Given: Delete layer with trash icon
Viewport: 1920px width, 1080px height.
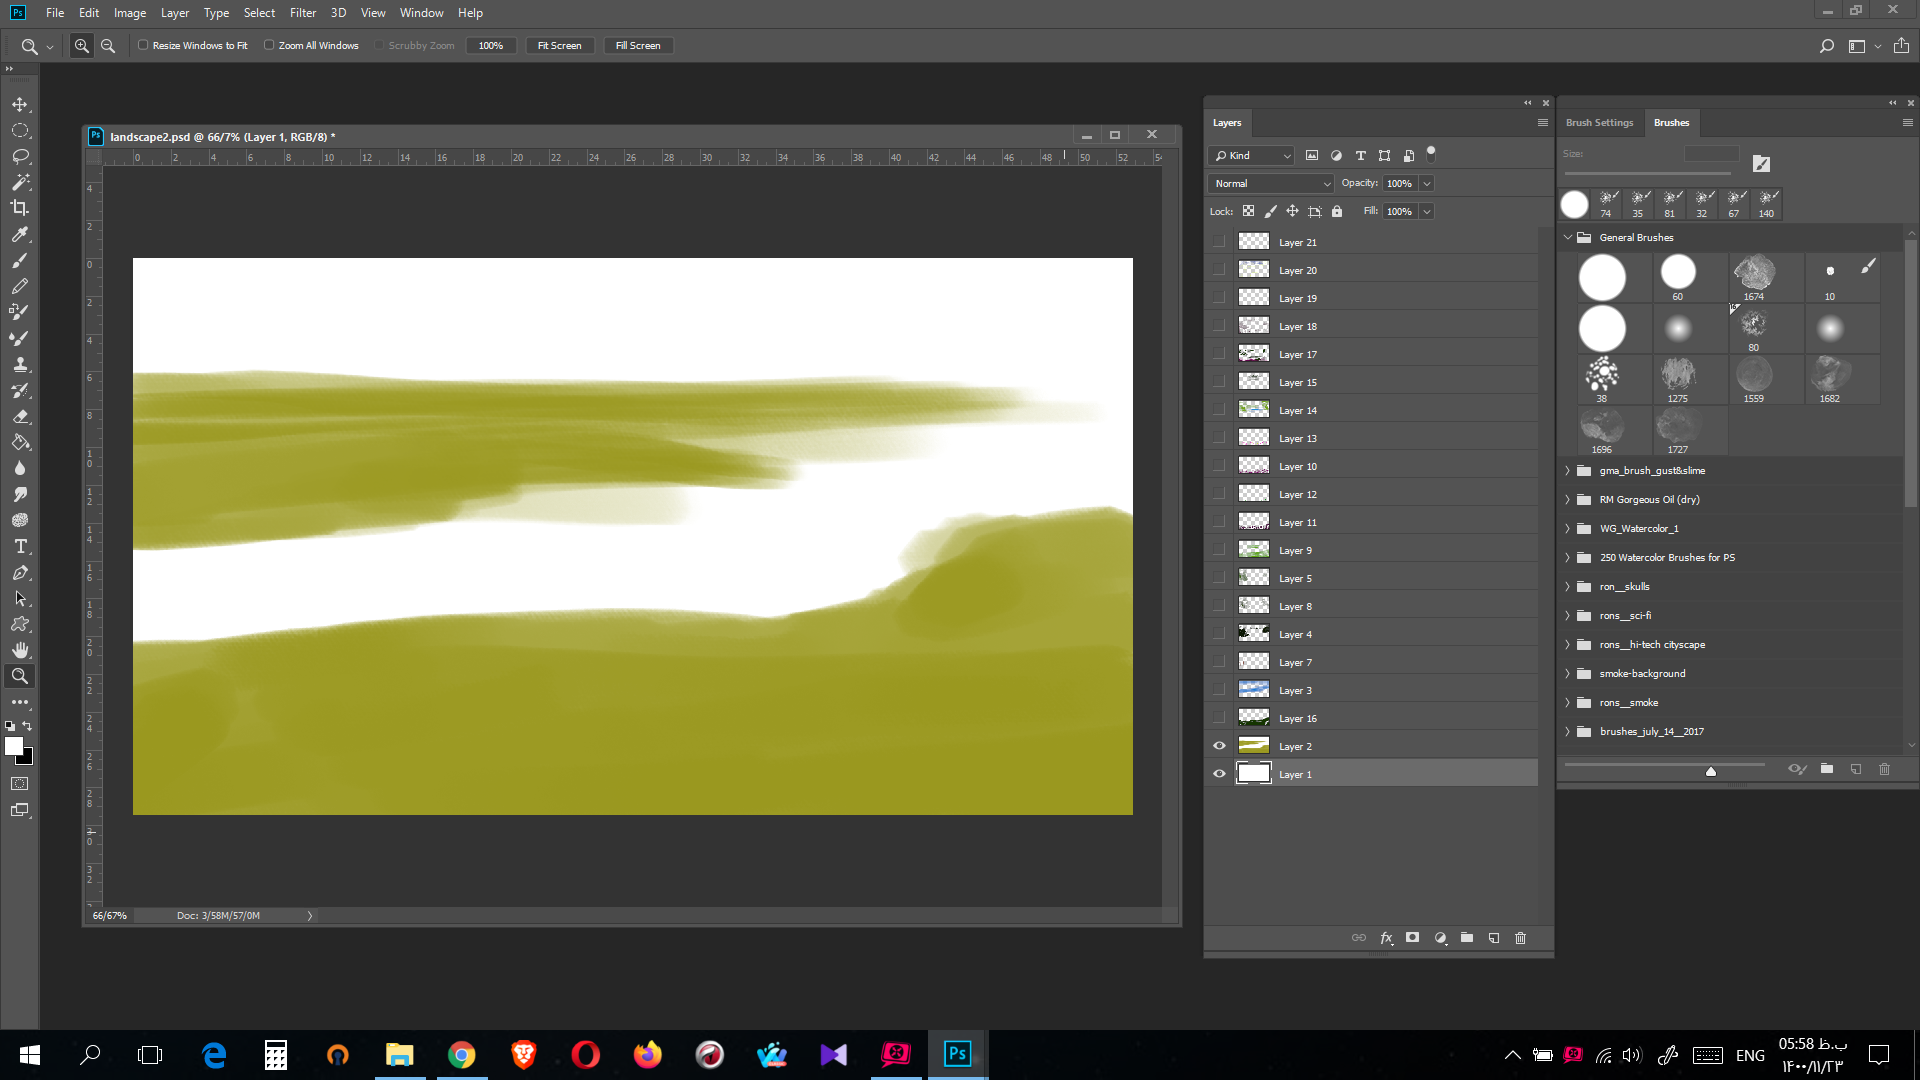Looking at the screenshot, I should coord(1521,938).
